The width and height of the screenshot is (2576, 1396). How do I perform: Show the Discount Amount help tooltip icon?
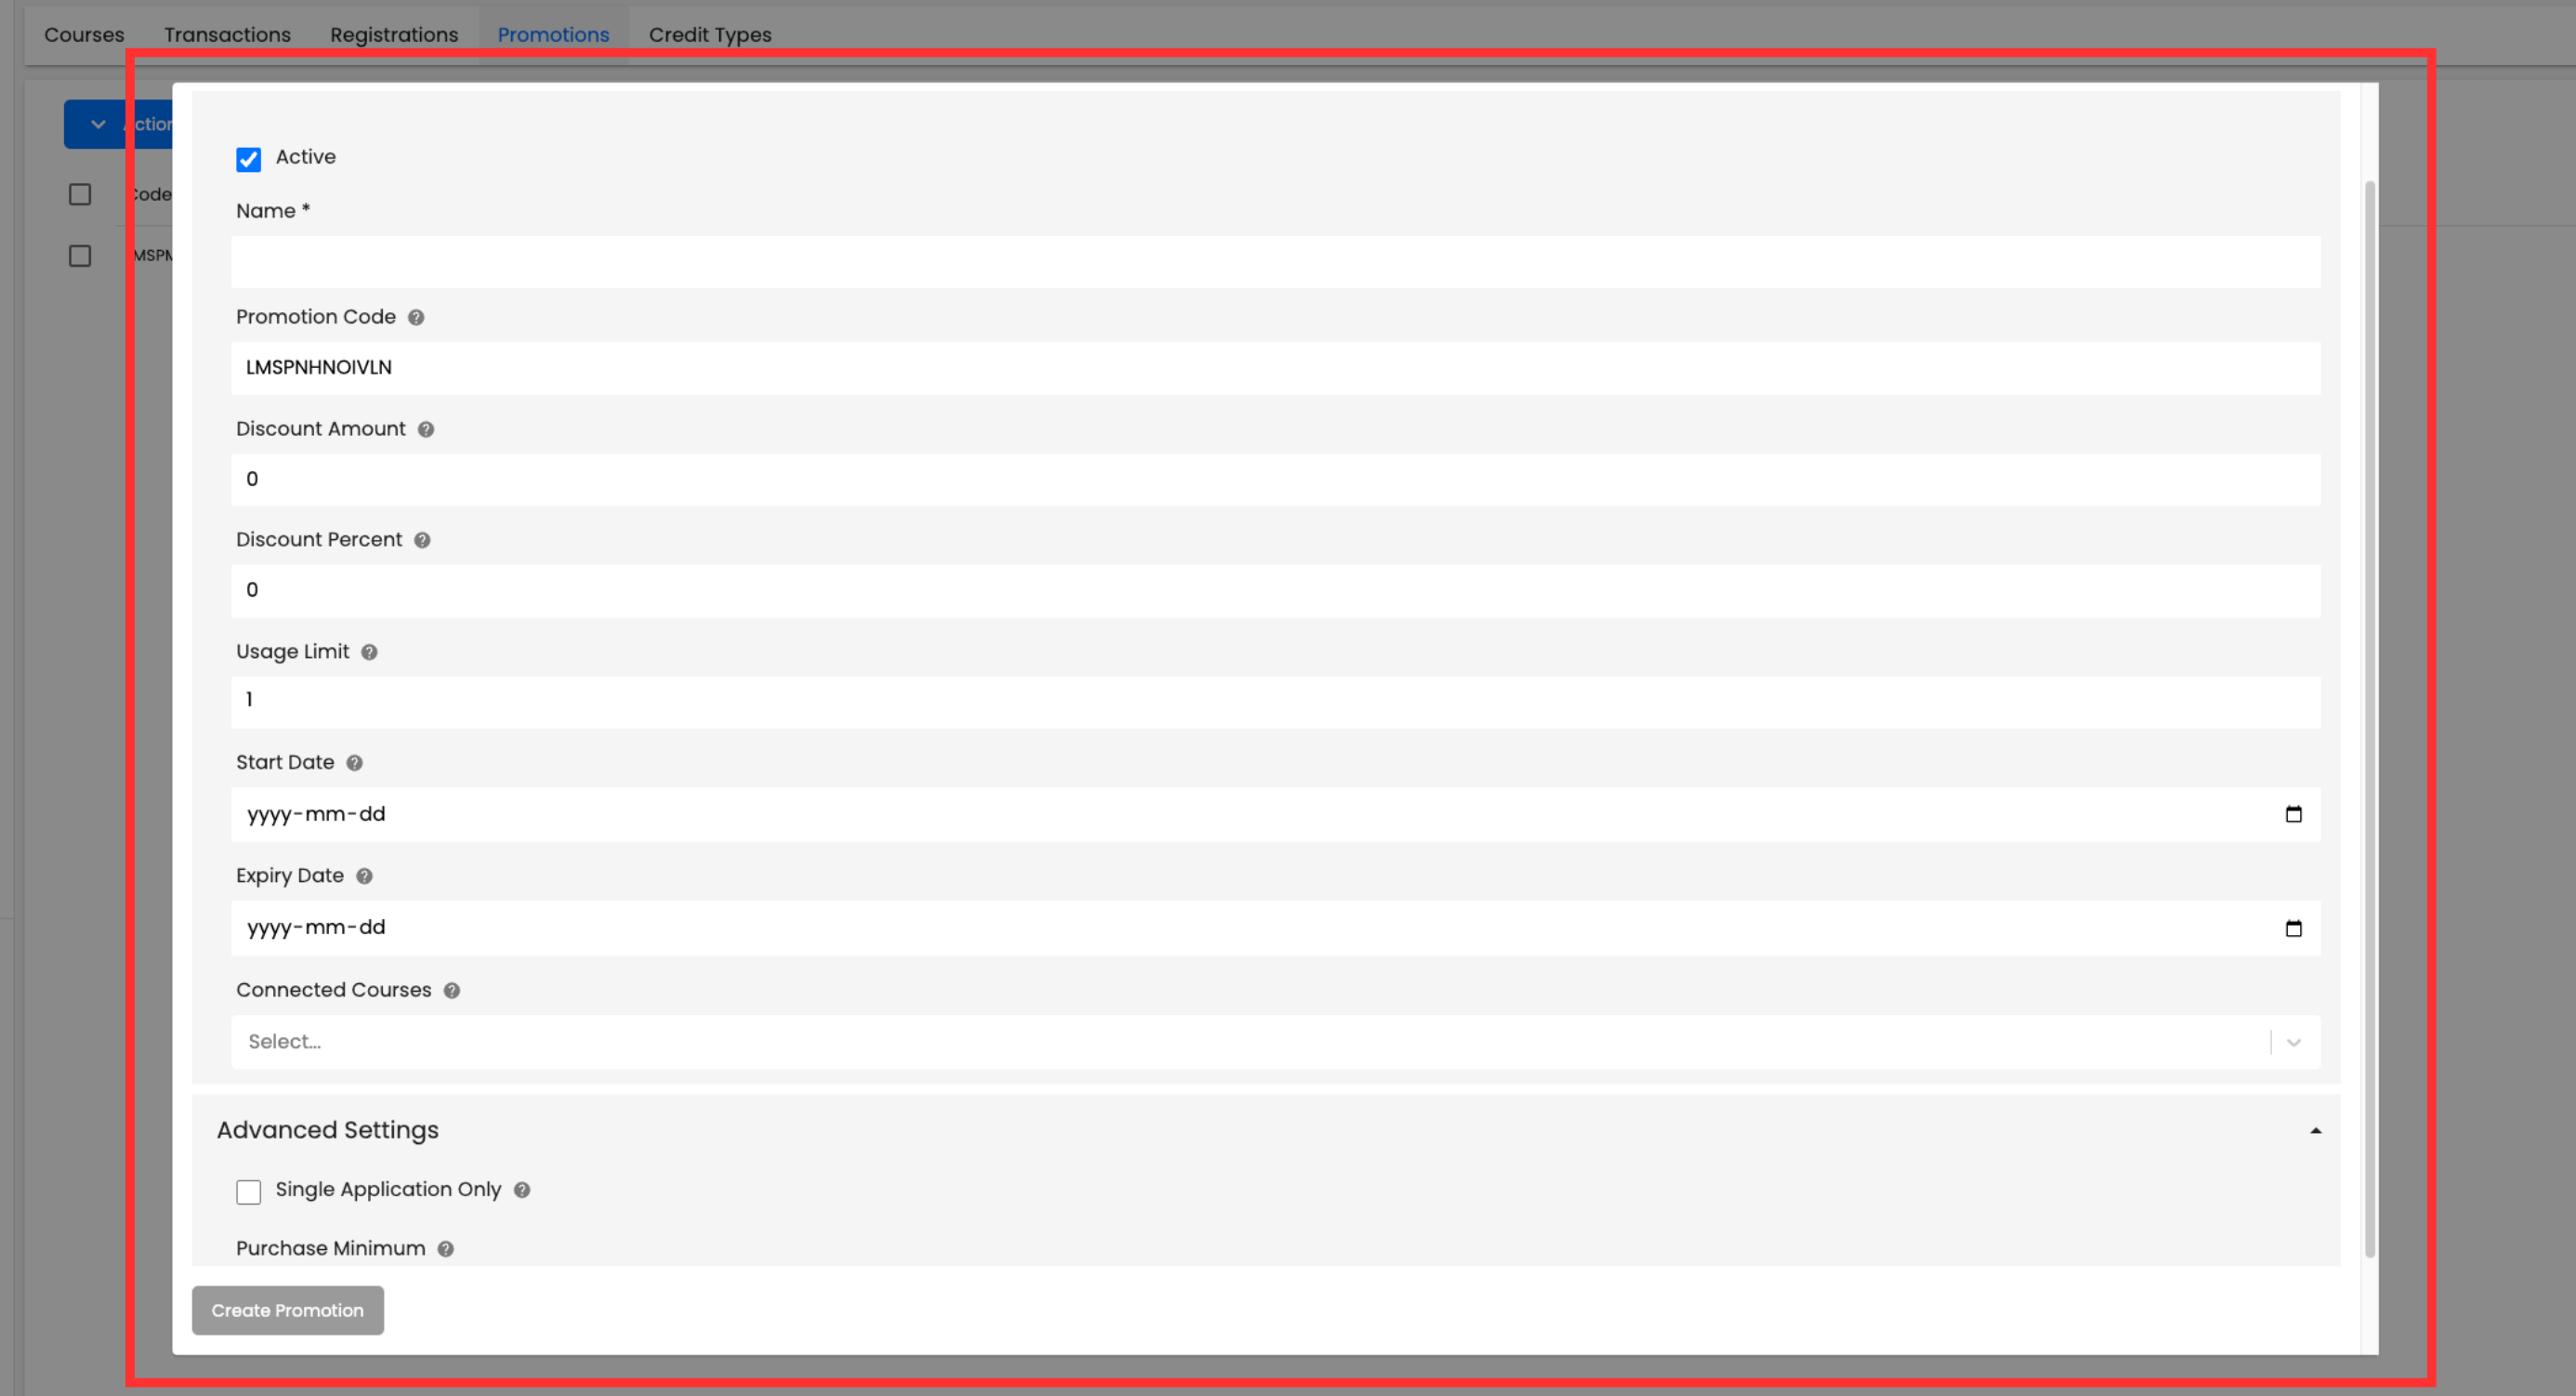[426, 429]
